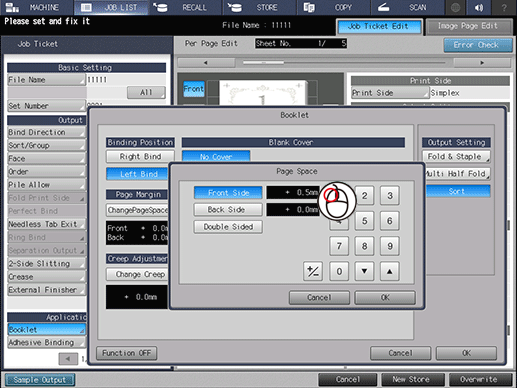Click the globe icon in top bar
This screenshot has width=517, height=388.
[x=455, y=7]
